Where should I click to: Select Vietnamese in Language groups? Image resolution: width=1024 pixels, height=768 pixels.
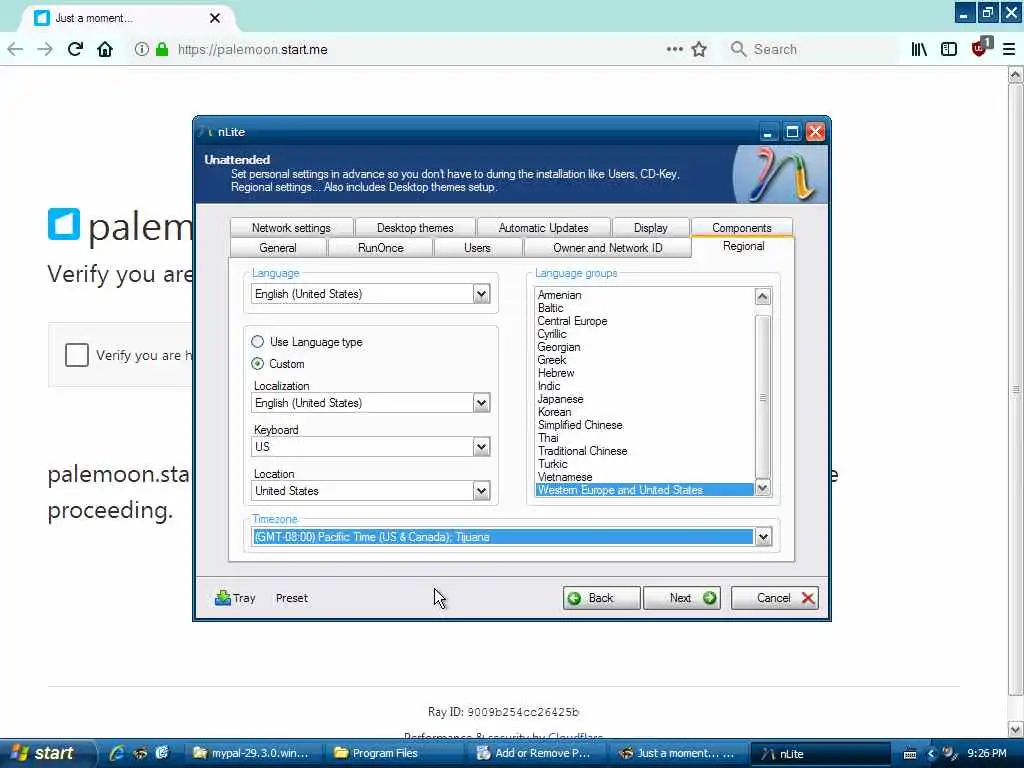[x=565, y=477]
